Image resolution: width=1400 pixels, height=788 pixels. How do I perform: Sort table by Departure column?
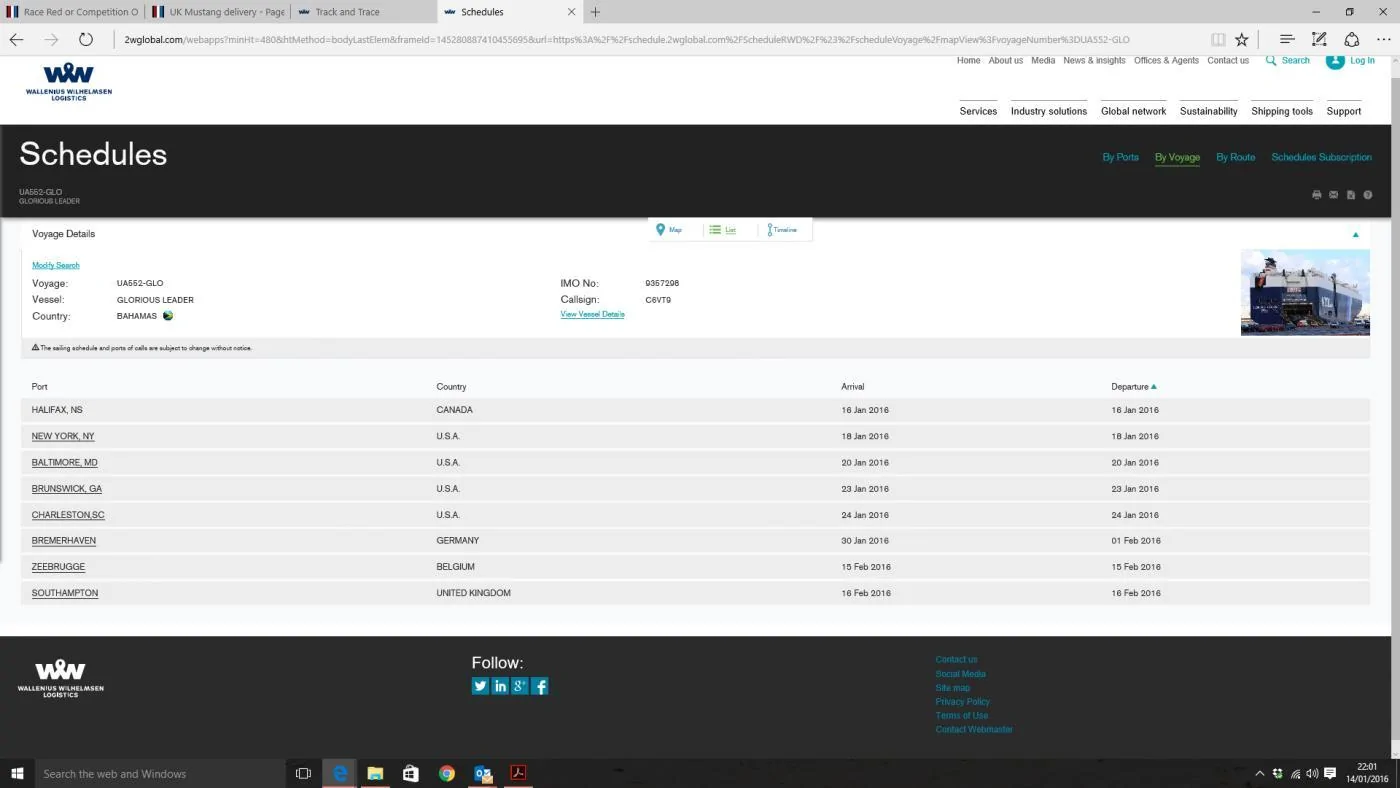coord(1134,387)
